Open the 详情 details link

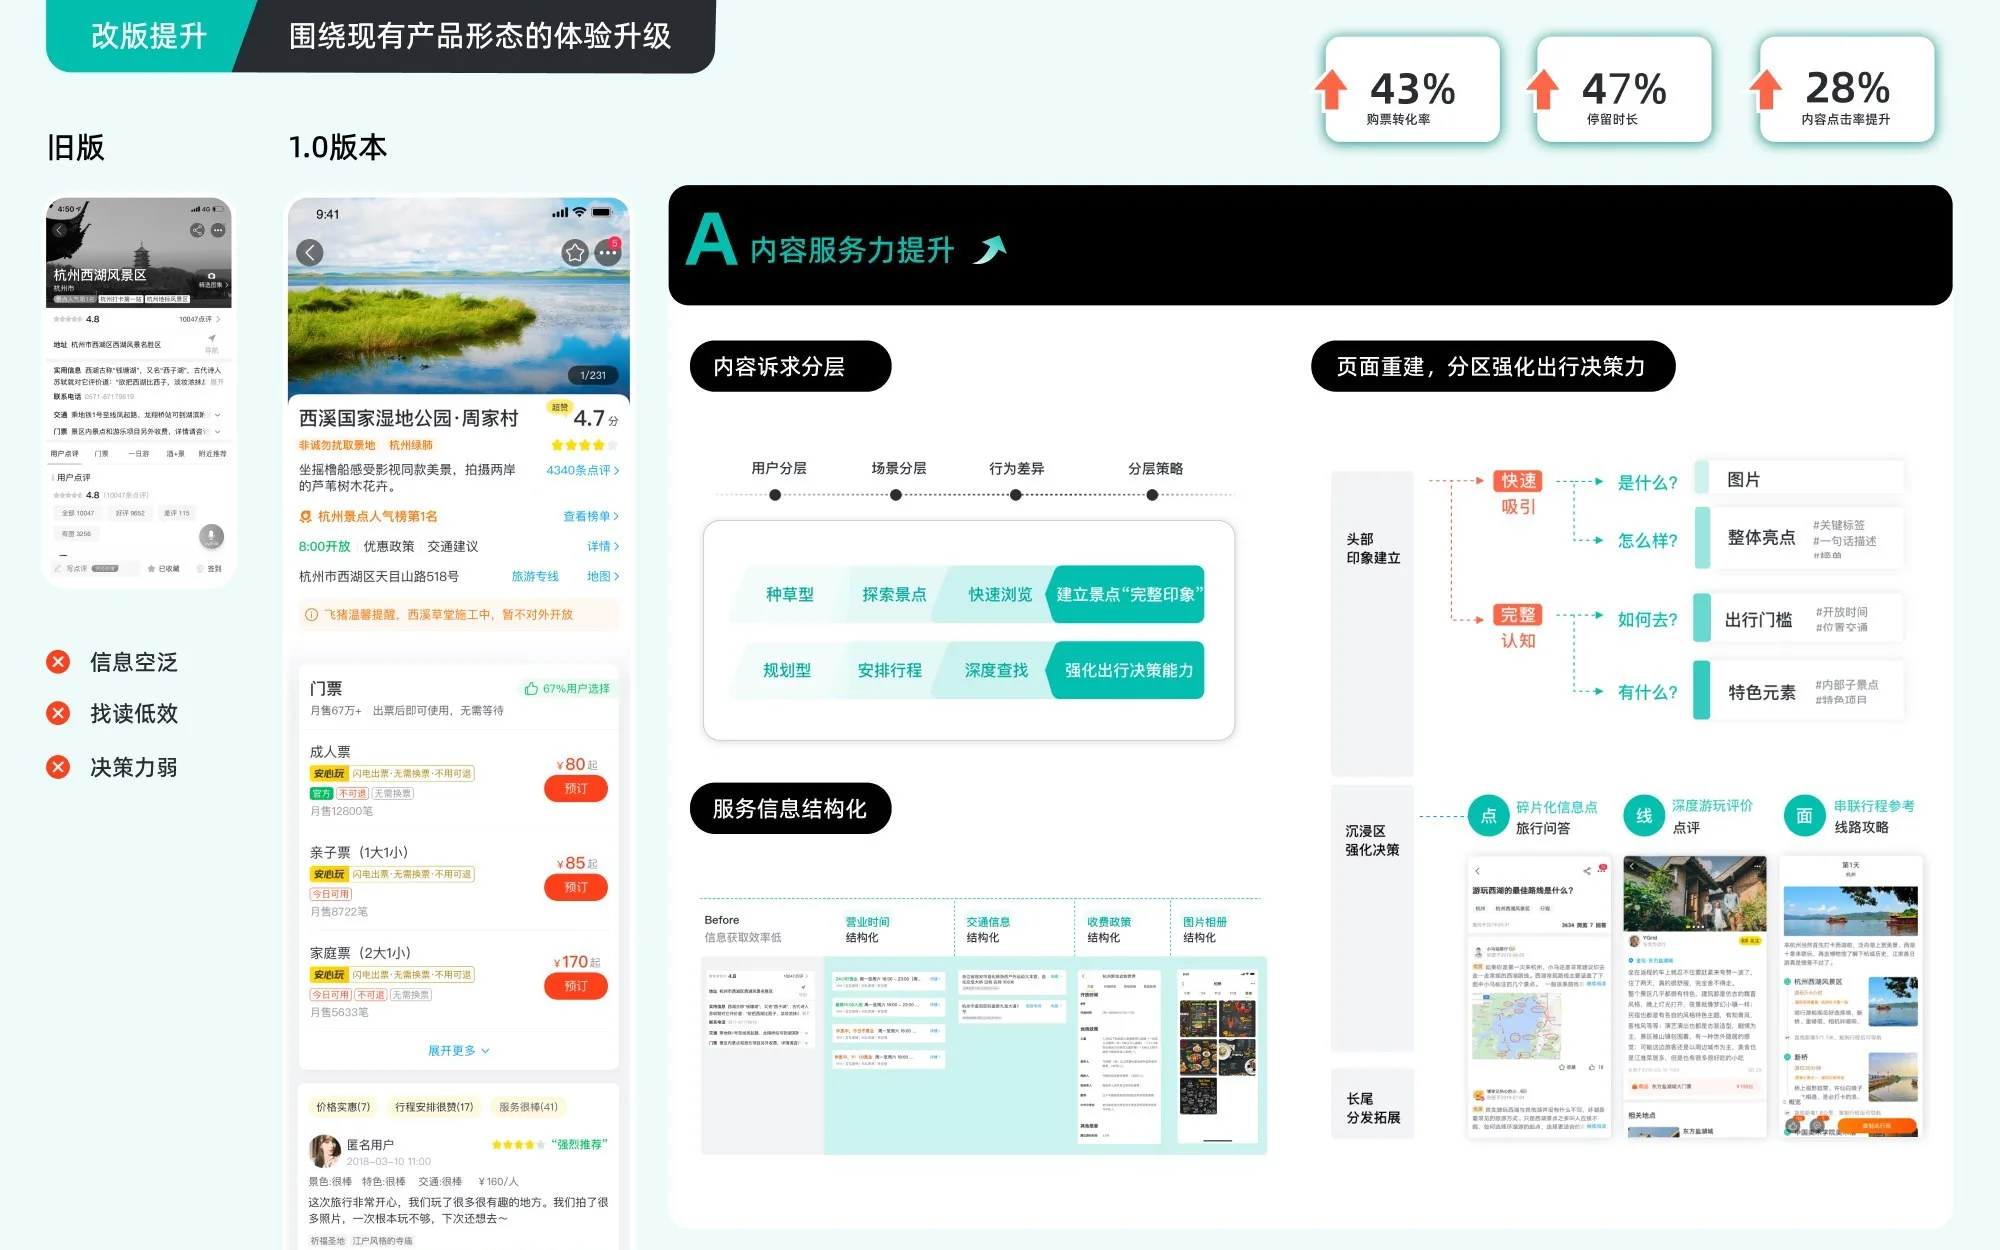603,547
